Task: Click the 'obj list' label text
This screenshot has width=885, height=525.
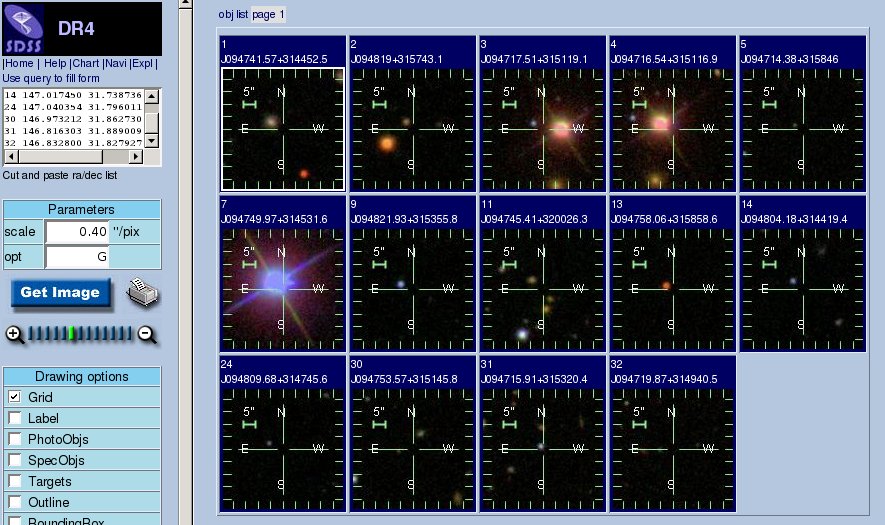Action: coord(233,15)
